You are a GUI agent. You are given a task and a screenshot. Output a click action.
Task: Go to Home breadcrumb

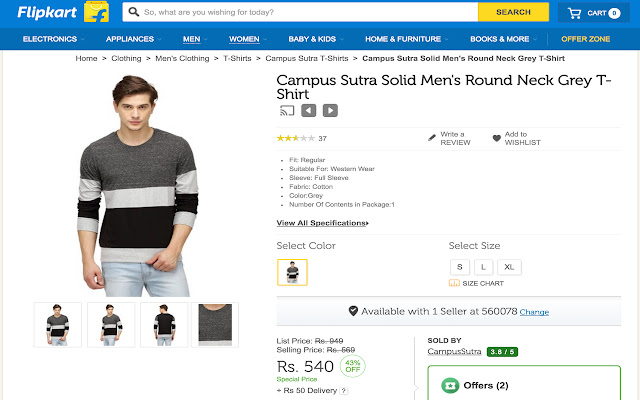(86, 58)
